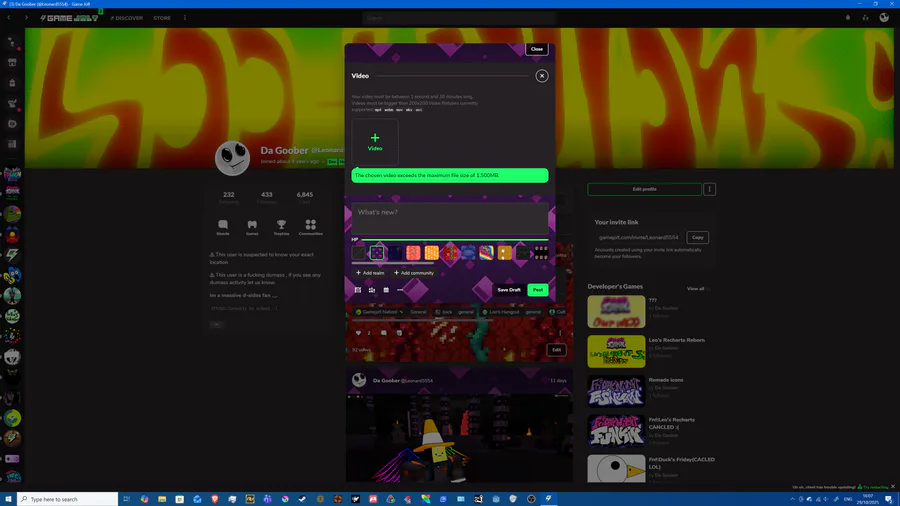The height and width of the screenshot is (506, 900).
Task: Open friends icon in top bar
Action: click(865, 18)
